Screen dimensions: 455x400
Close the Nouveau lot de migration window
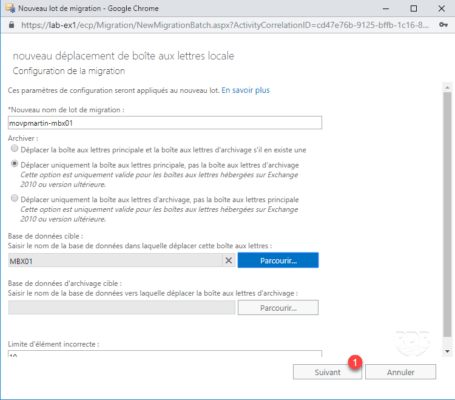click(x=441, y=9)
